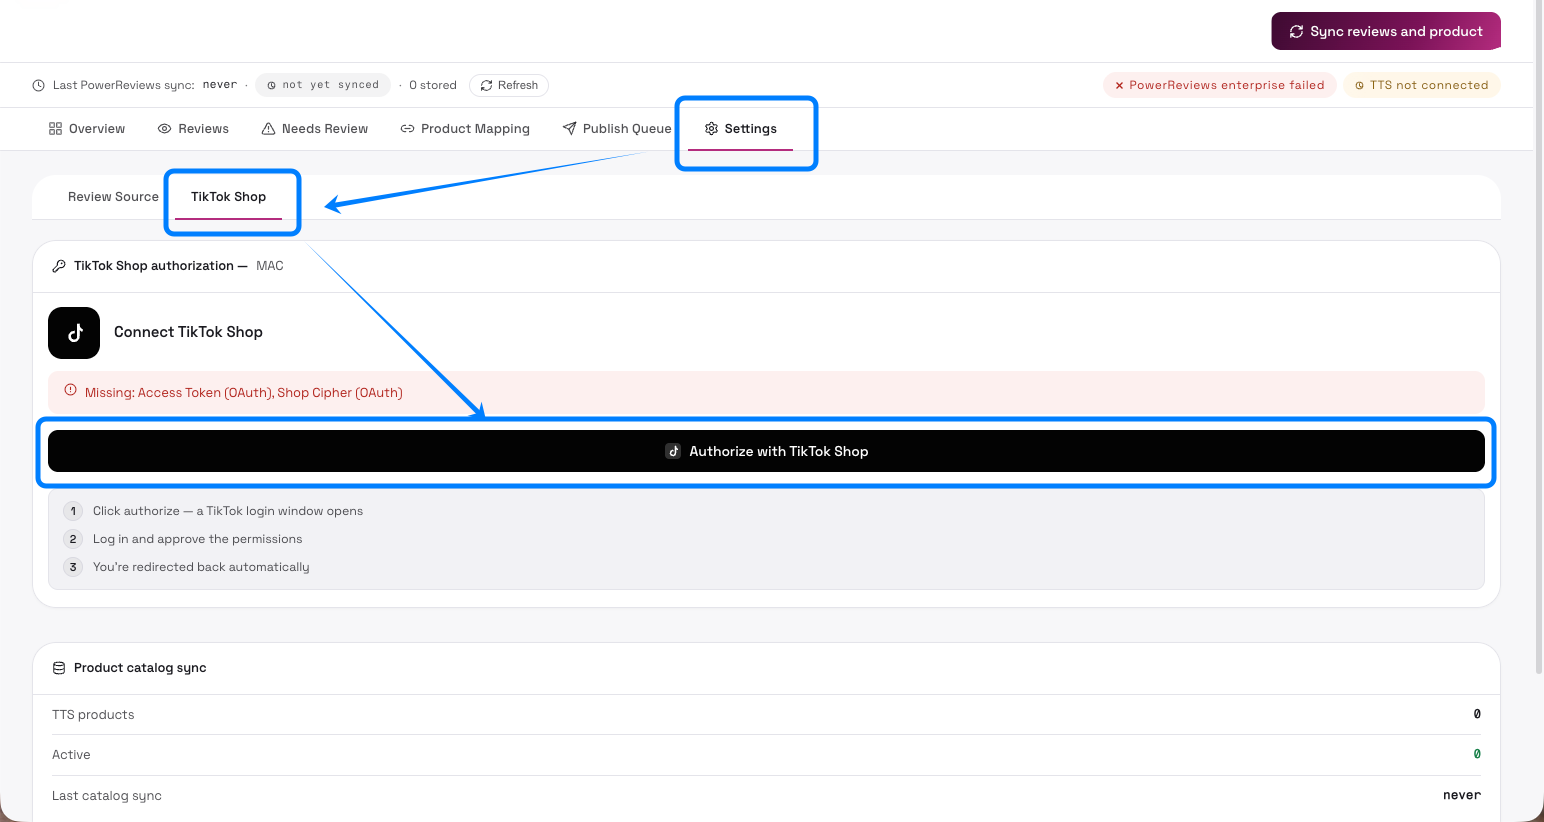Viewport: 1544px width, 822px height.
Task: Select the Review Source sub-tab
Action: tap(113, 197)
